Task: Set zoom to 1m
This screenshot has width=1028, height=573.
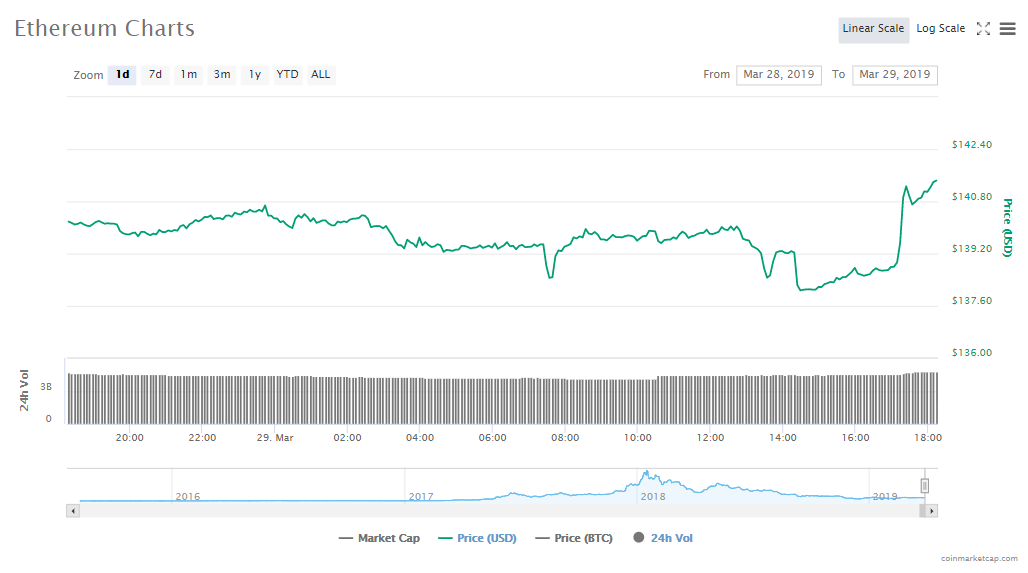Action: click(x=188, y=75)
